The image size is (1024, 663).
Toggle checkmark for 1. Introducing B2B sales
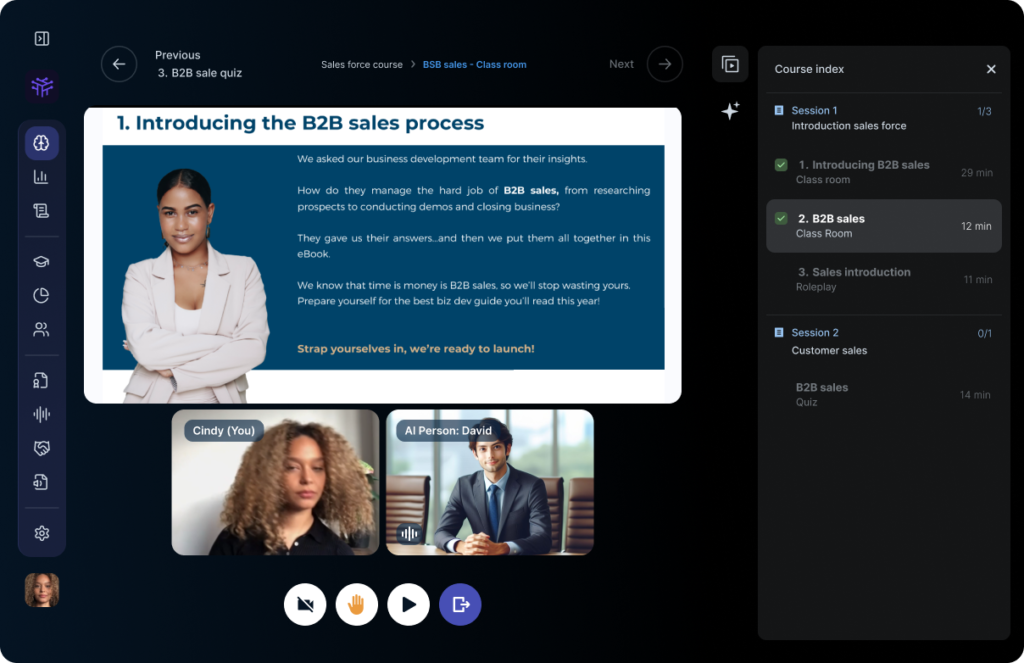(781, 165)
